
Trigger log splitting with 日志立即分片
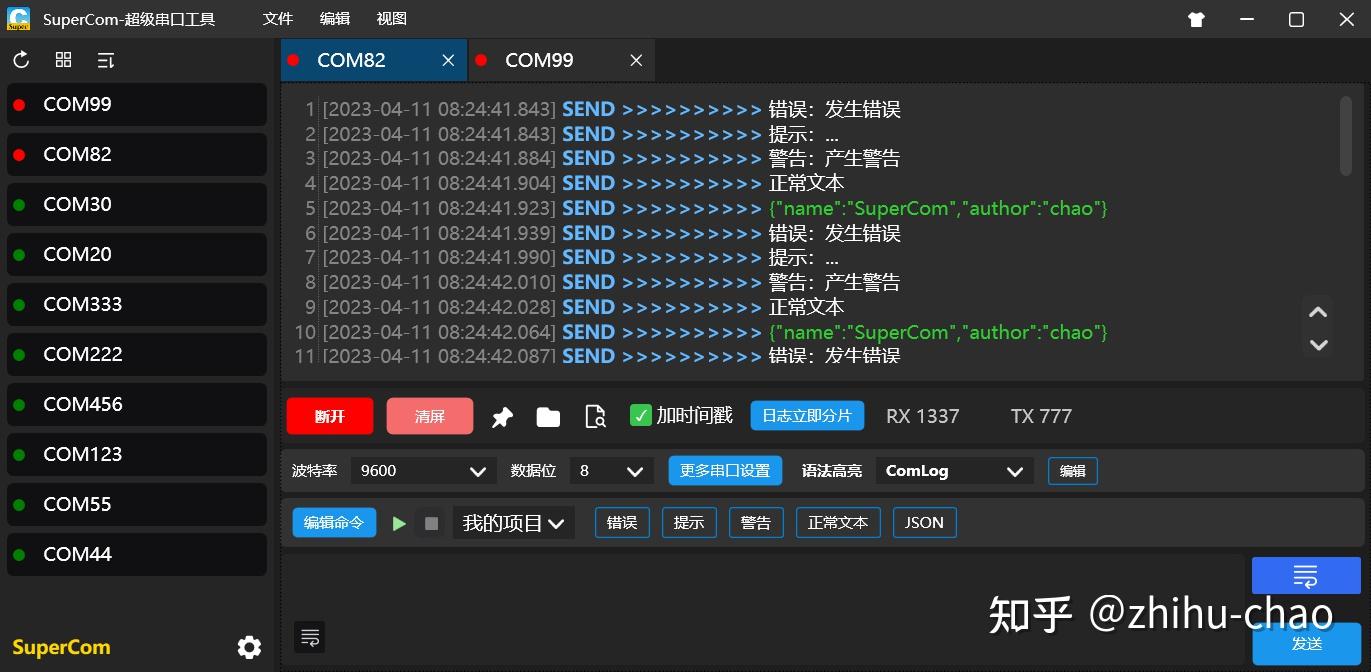tap(807, 415)
